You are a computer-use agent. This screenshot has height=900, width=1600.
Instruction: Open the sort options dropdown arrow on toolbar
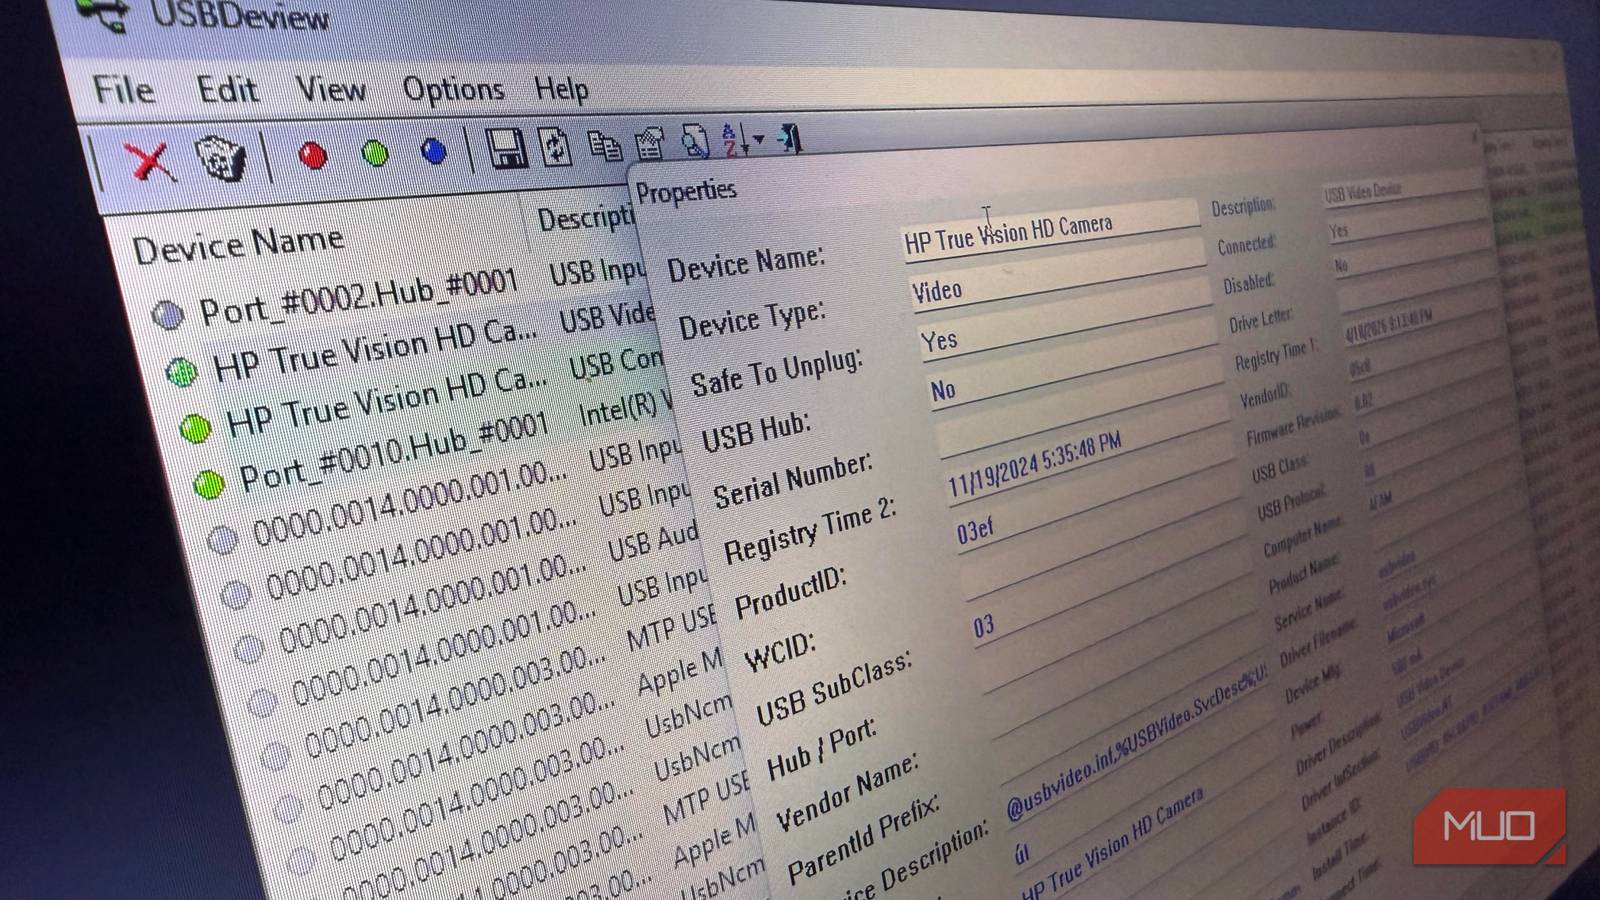pyautogui.click(x=757, y=139)
